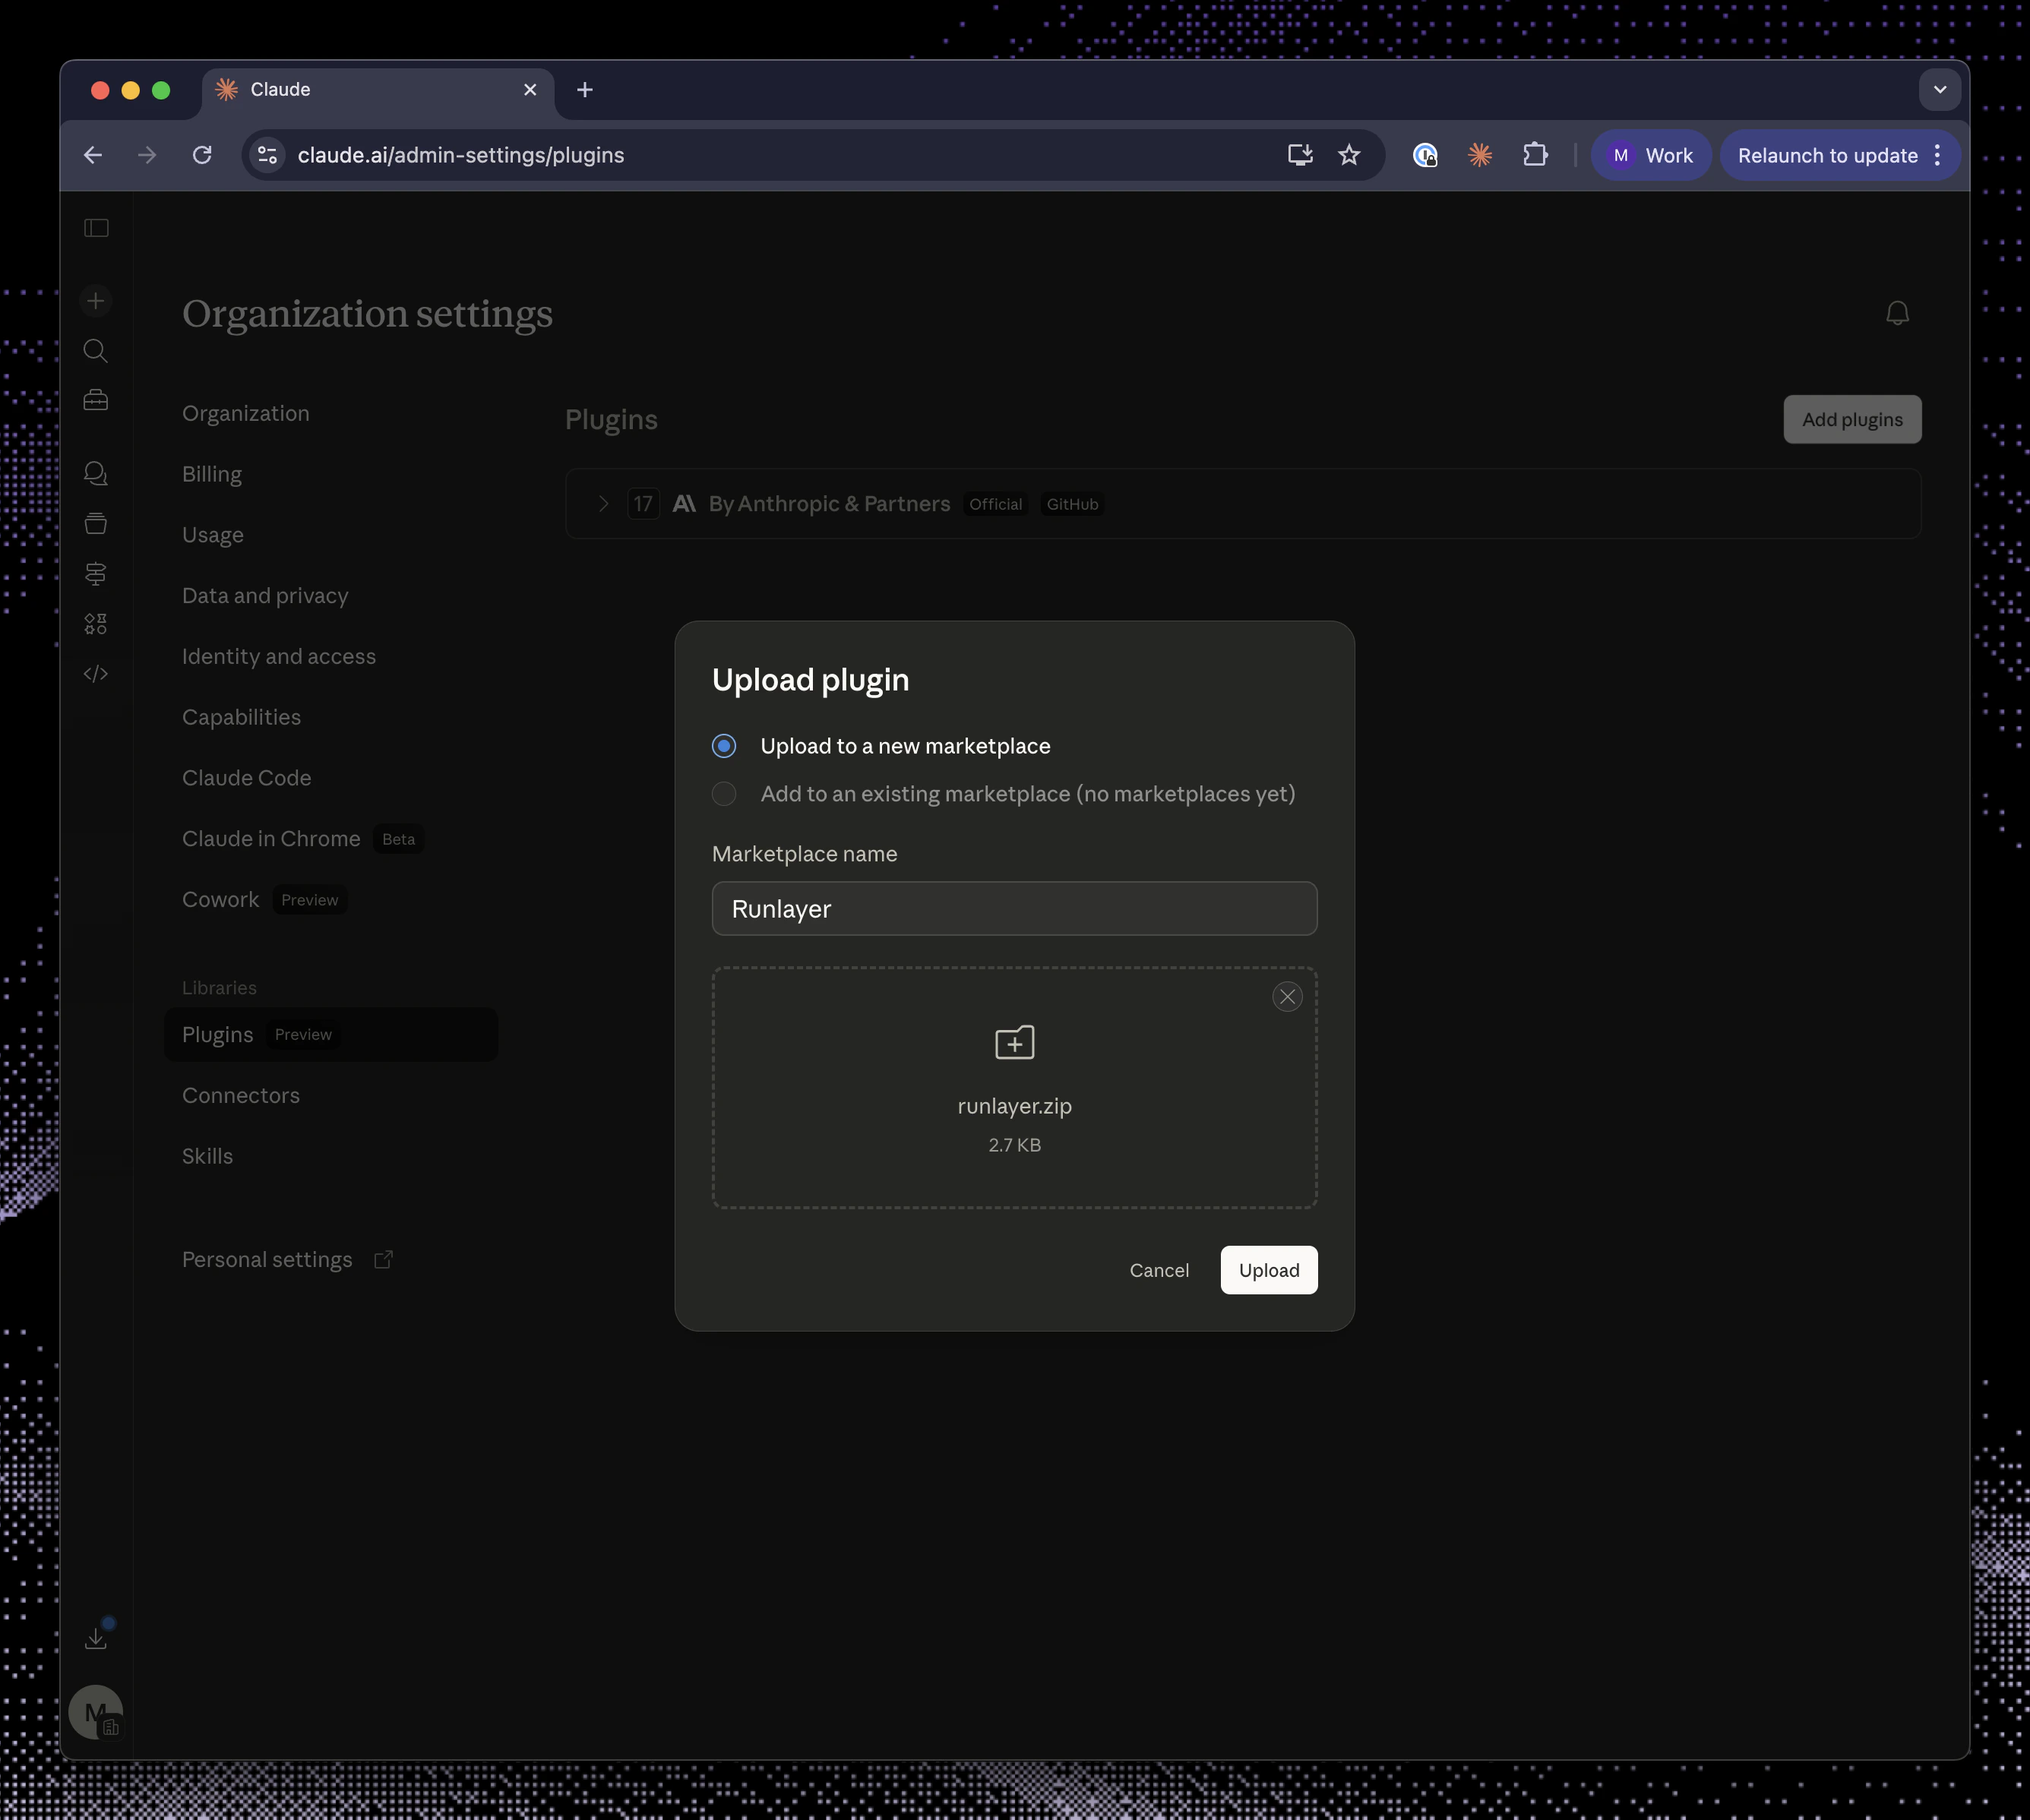Choose Add to an existing marketplace option

pos(723,793)
